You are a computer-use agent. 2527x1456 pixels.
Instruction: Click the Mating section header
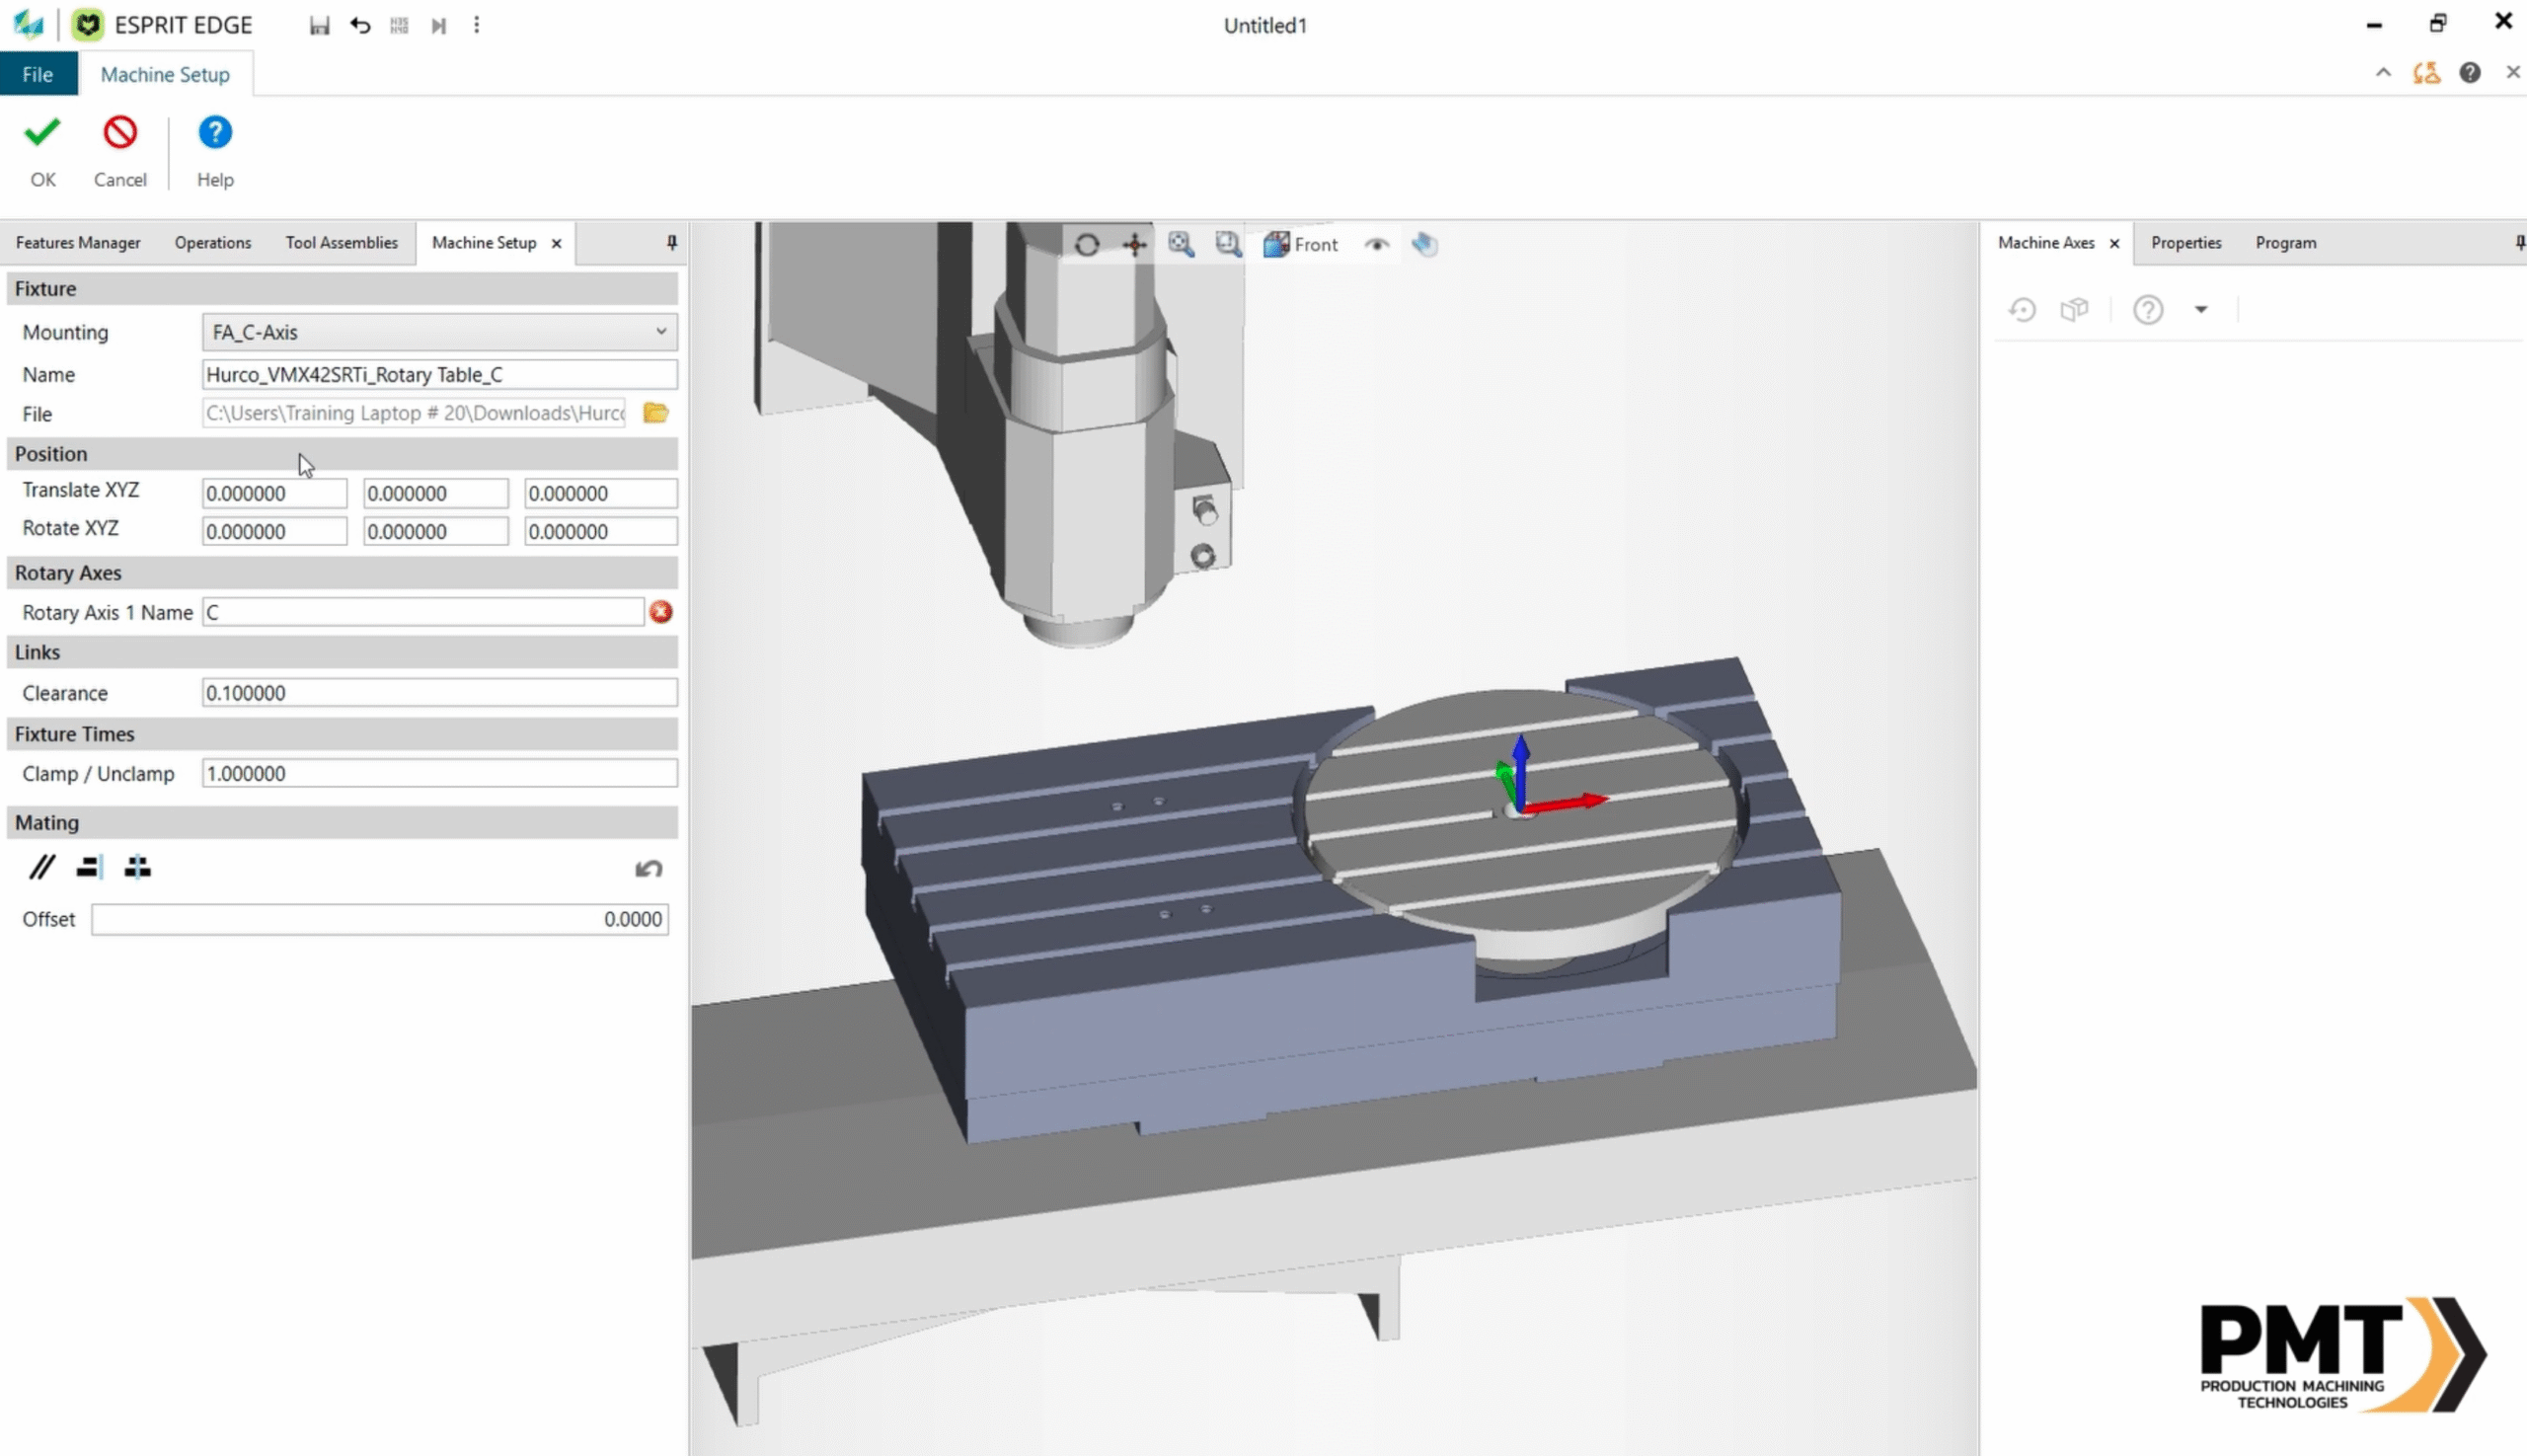pyautogui.click(x=342, y=823)
